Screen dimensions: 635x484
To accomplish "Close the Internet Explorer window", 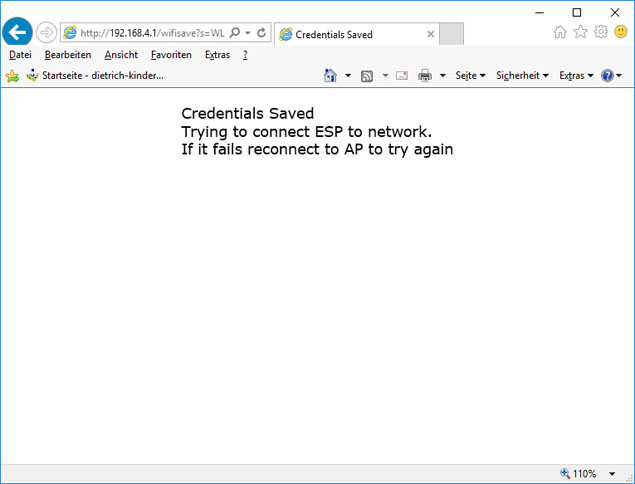I will click(x=615, y=13).
